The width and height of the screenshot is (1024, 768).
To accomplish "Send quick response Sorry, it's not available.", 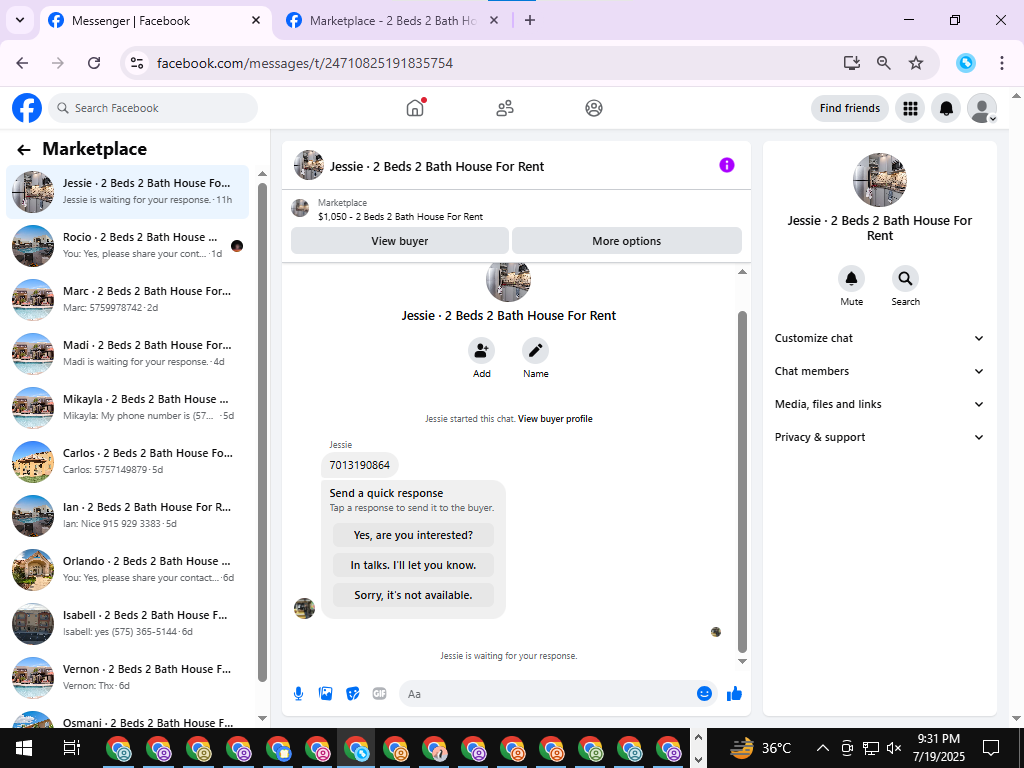I will (x=413, y=595).
